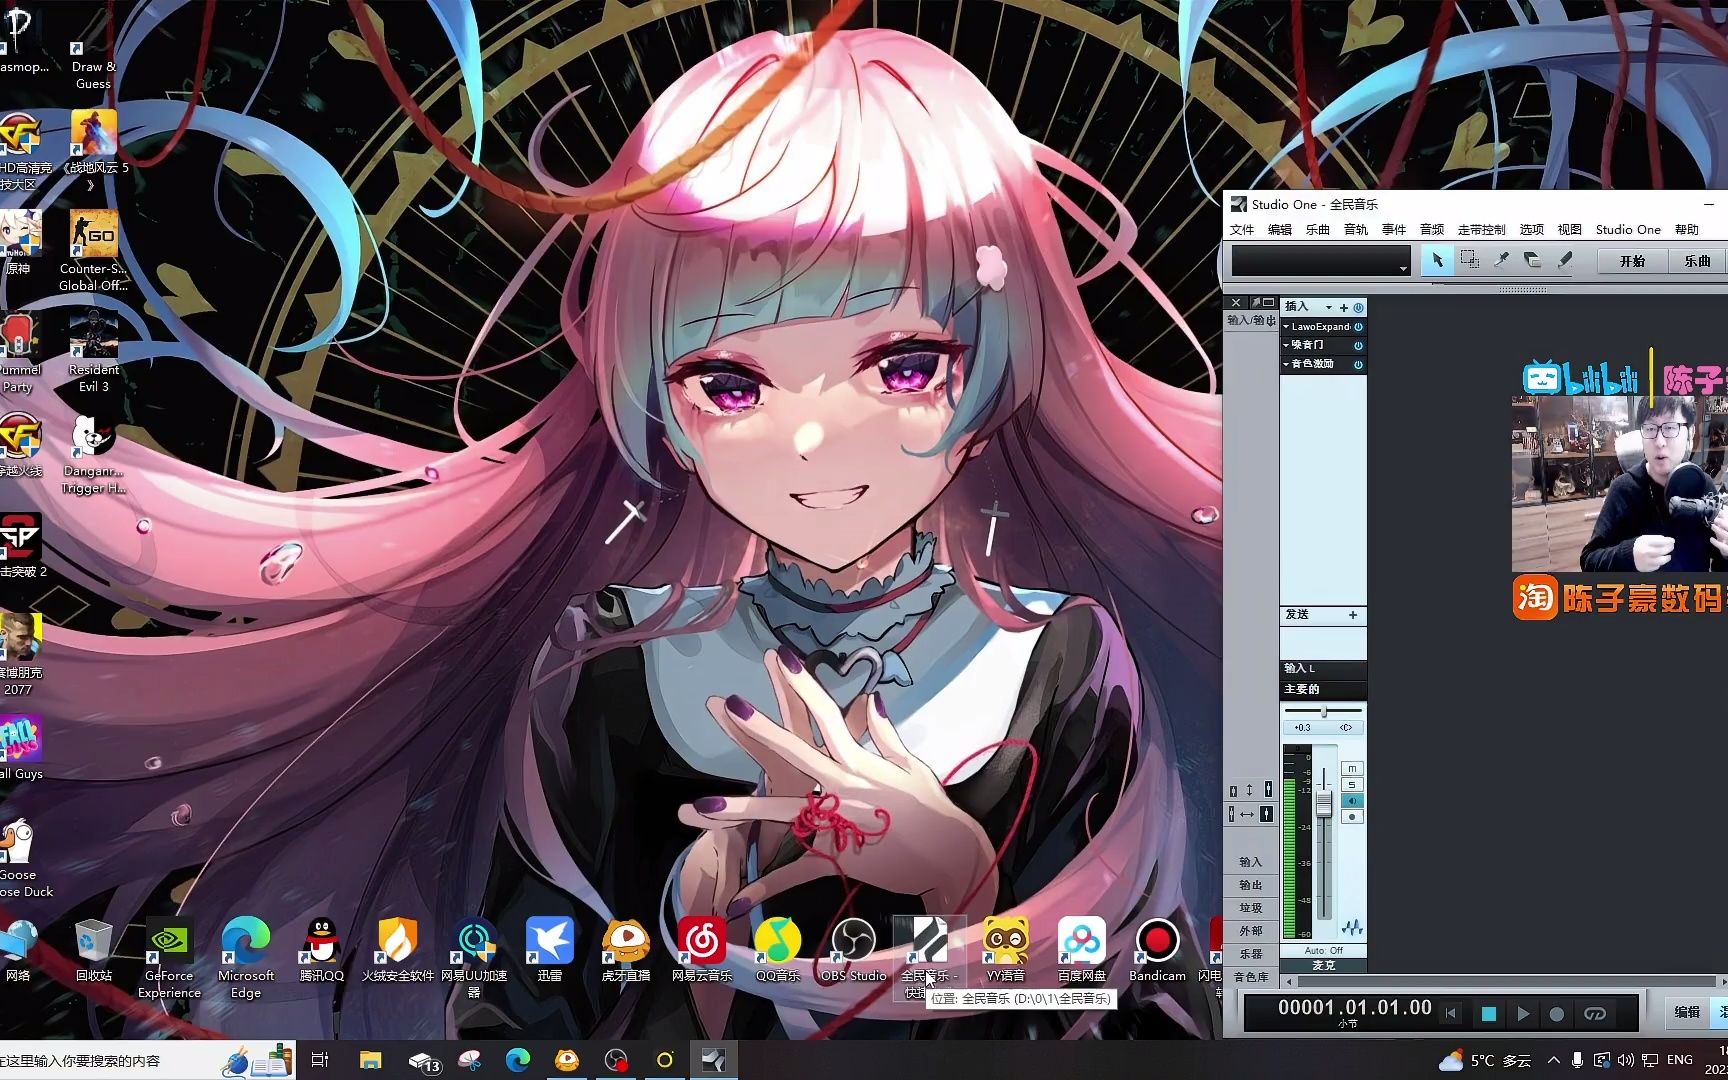Open Task View on taskbar
The height and width of the screenshot is (1080, 1728).
(x=320, y=1060)
